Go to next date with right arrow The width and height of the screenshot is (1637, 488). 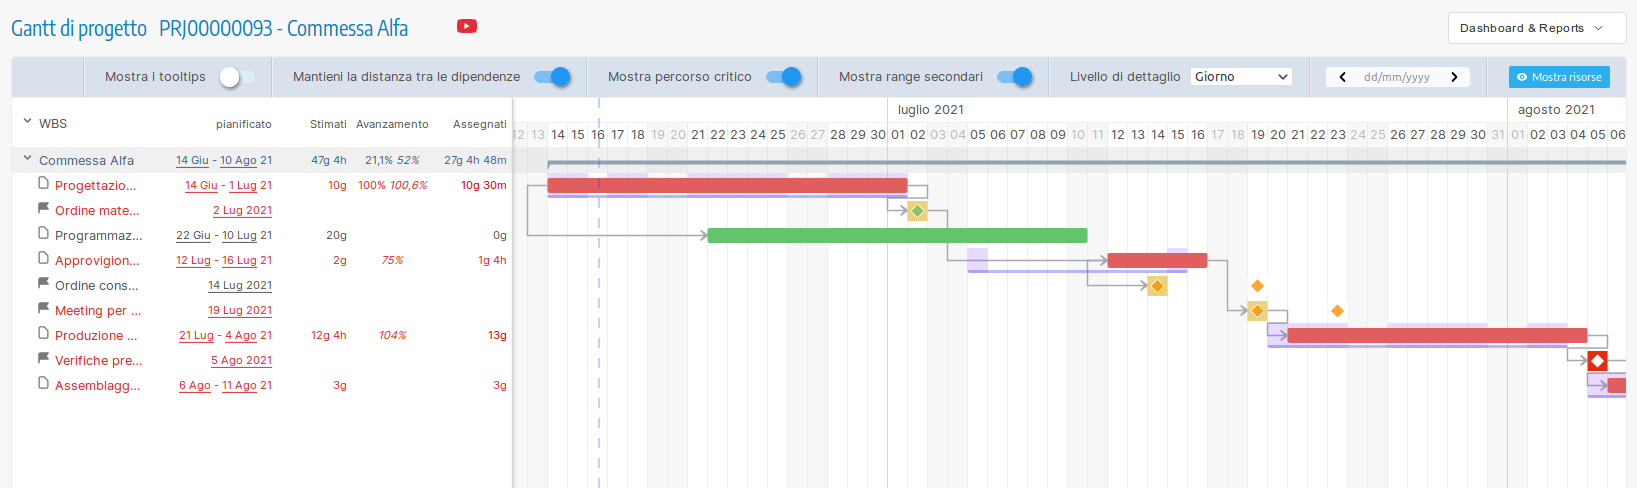[x=1454, y=77]
